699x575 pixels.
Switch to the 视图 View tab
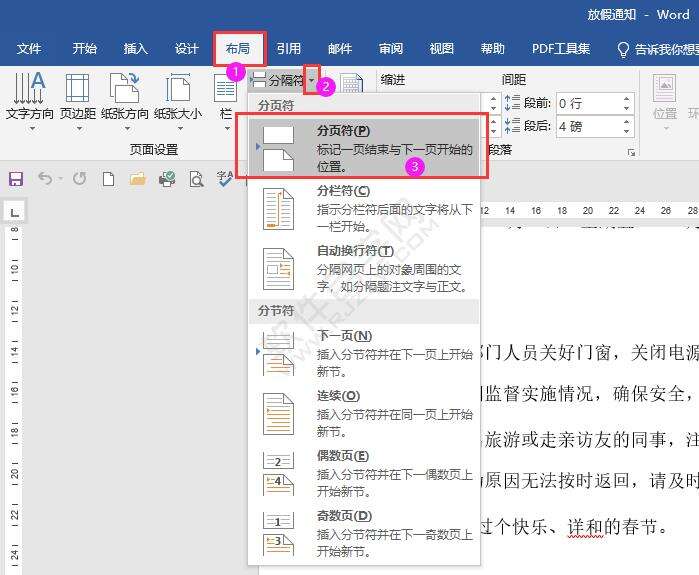point(441,49)
